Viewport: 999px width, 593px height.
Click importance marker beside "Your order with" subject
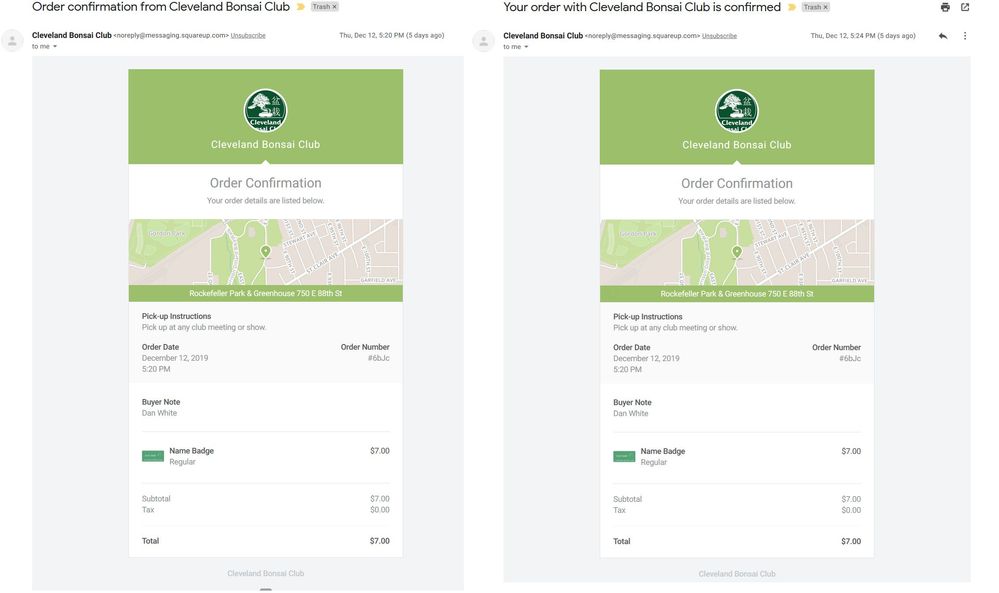click(792, 7)
